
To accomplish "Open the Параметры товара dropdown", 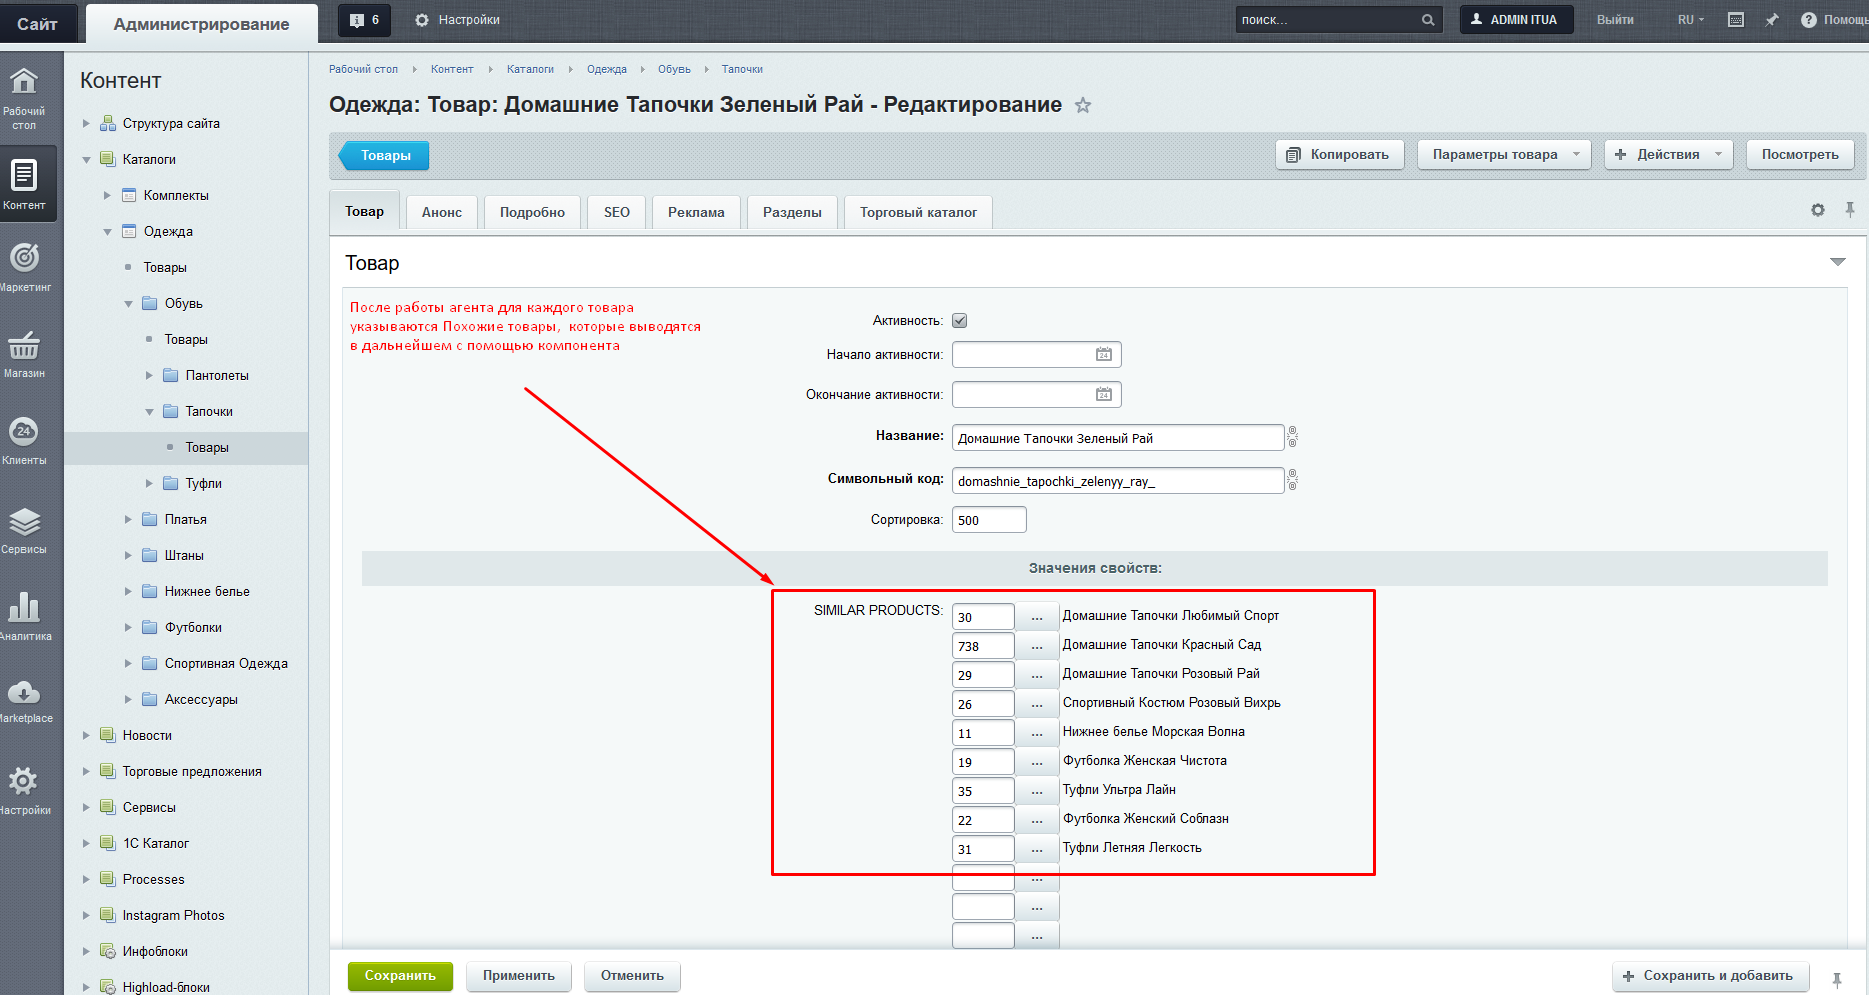I will pos(1503,155).
